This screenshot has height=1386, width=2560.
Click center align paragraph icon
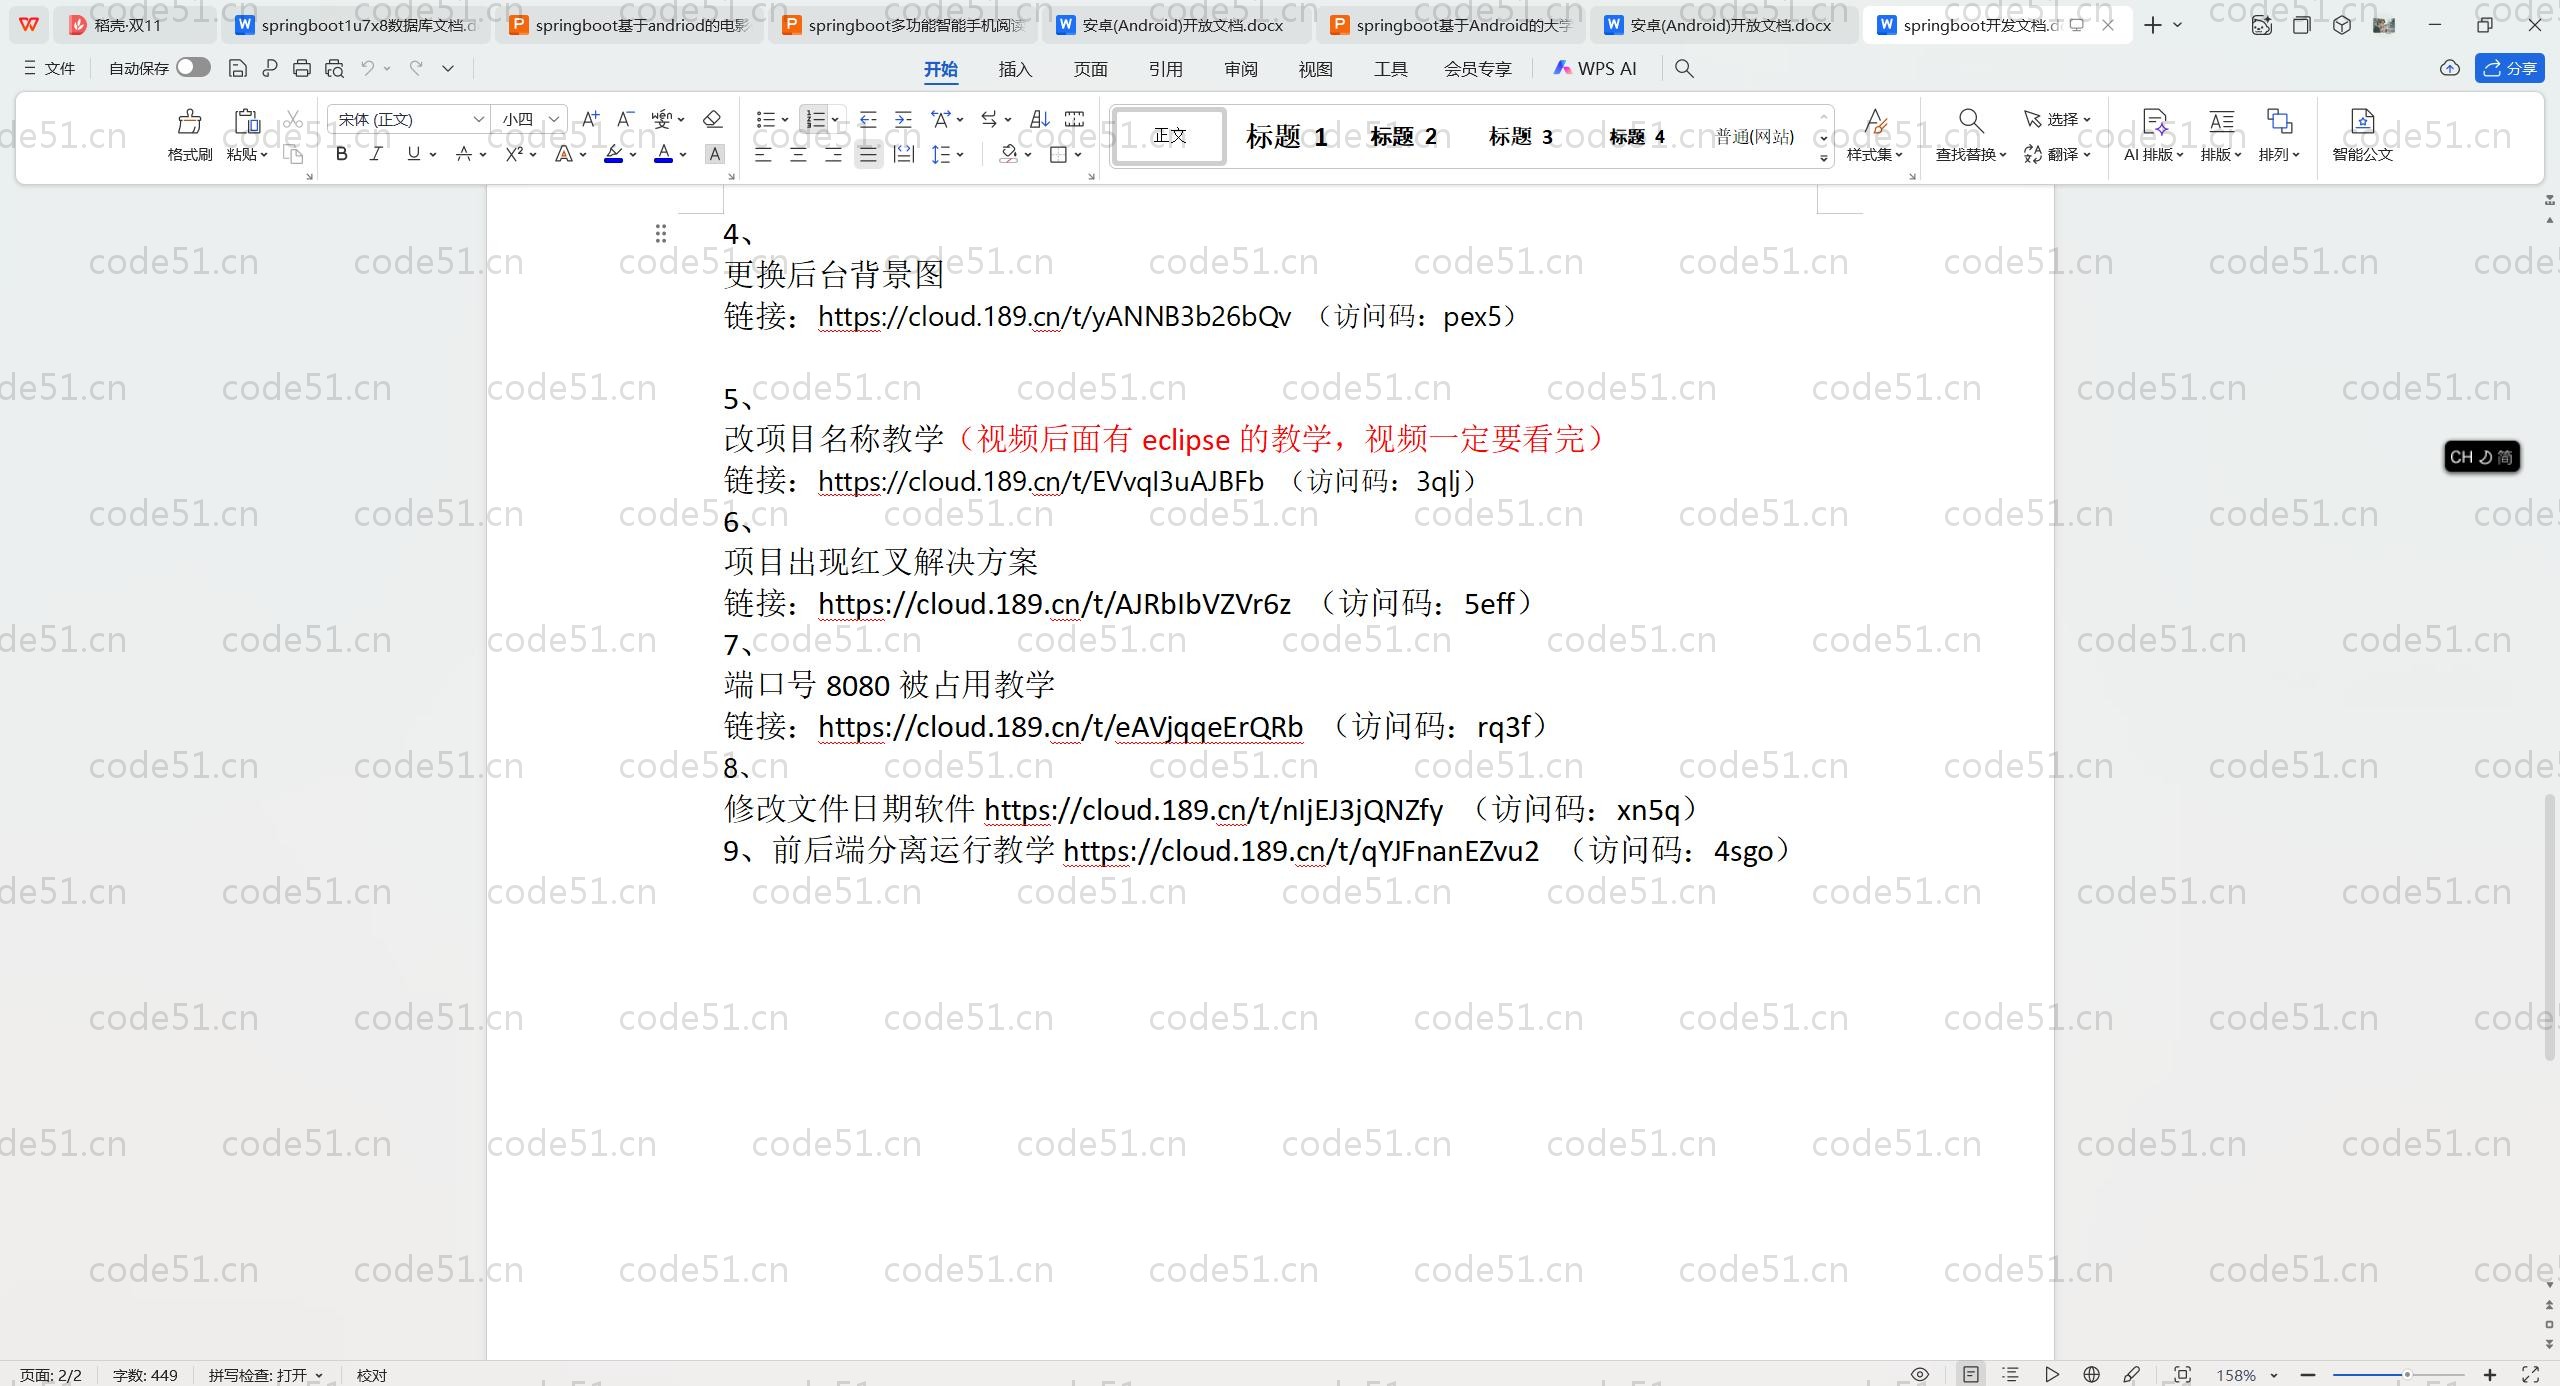[798, 155]
